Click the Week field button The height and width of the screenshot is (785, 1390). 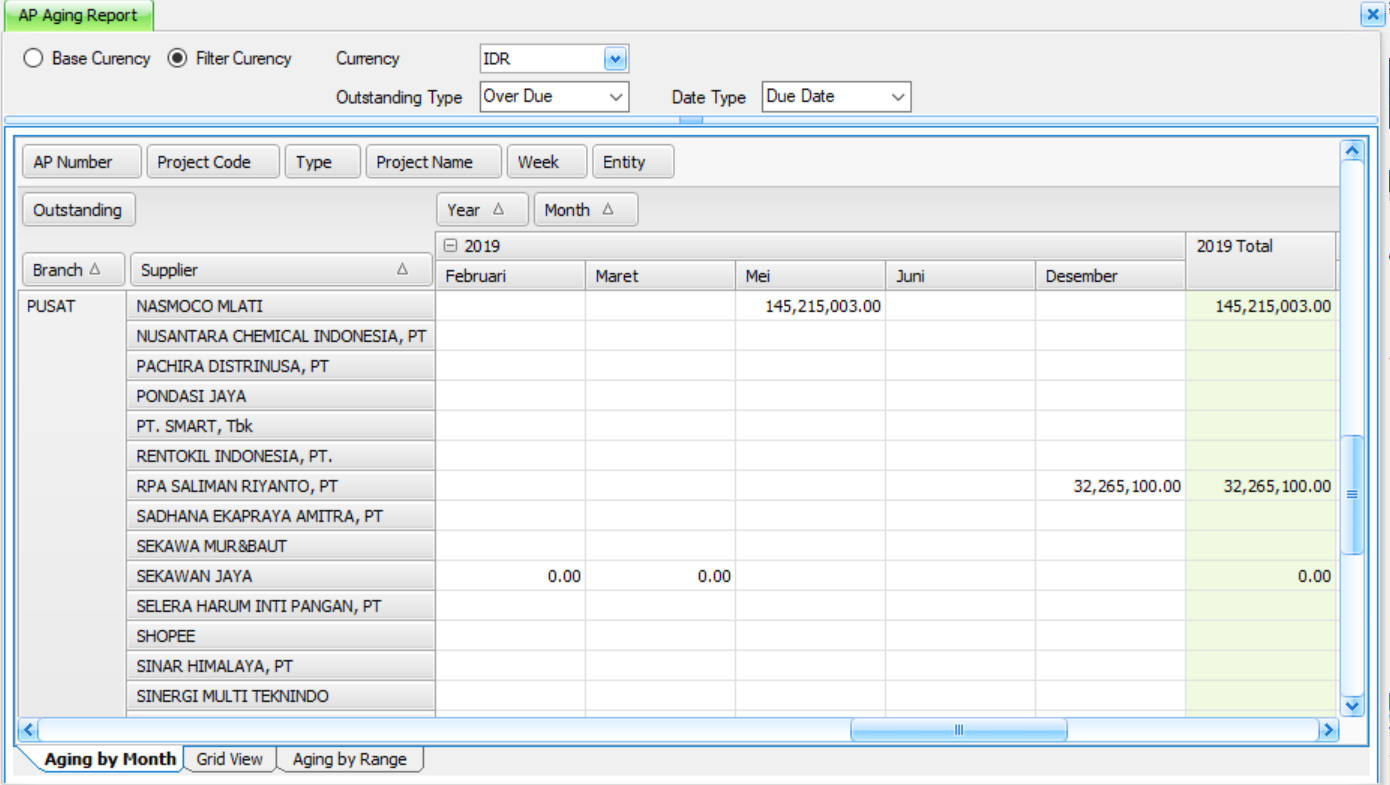547,162
